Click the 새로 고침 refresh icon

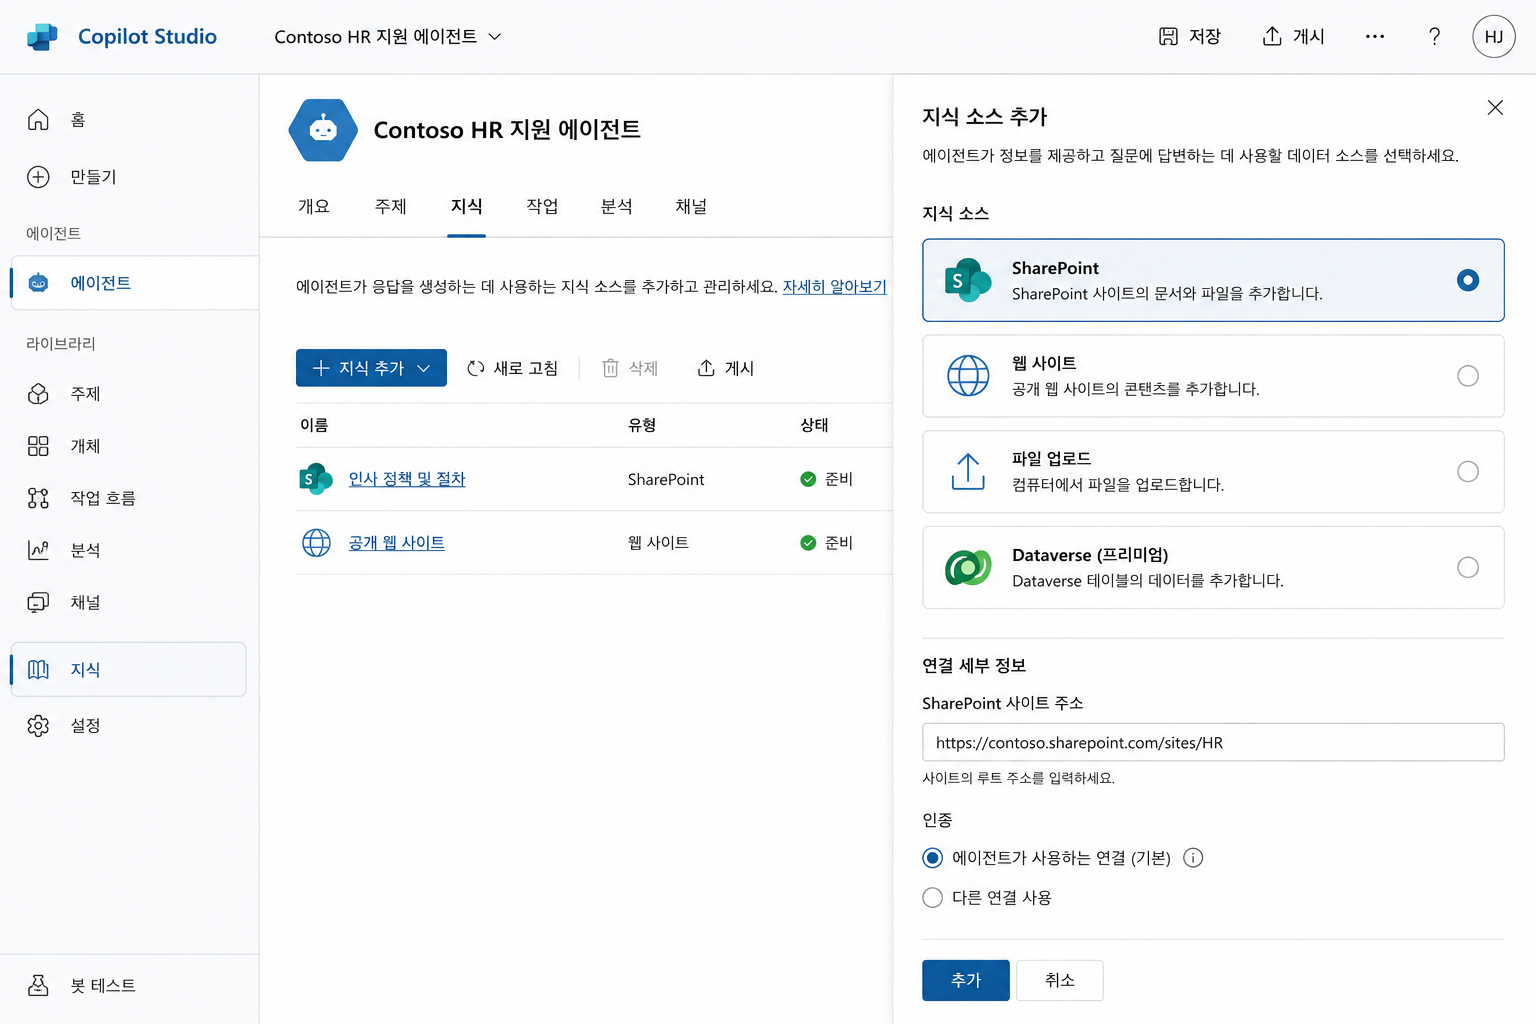476,368
